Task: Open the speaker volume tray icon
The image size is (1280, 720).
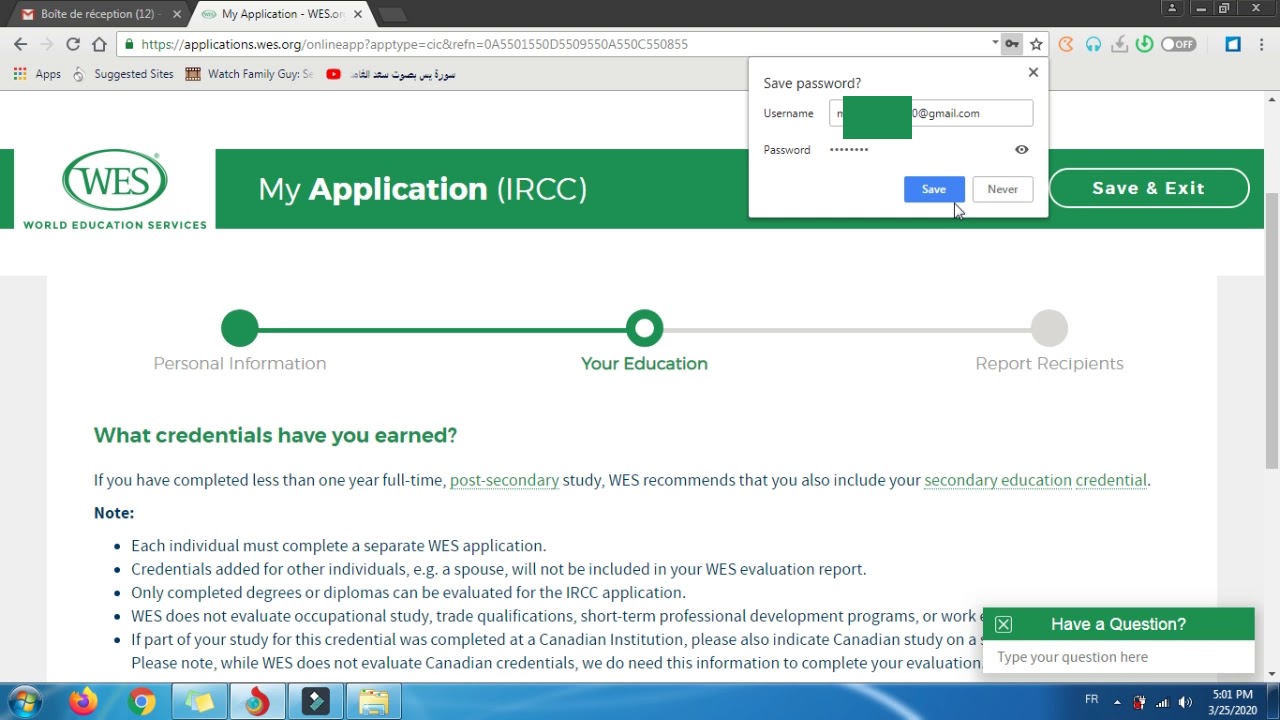Action: (x=1185, y=702)
